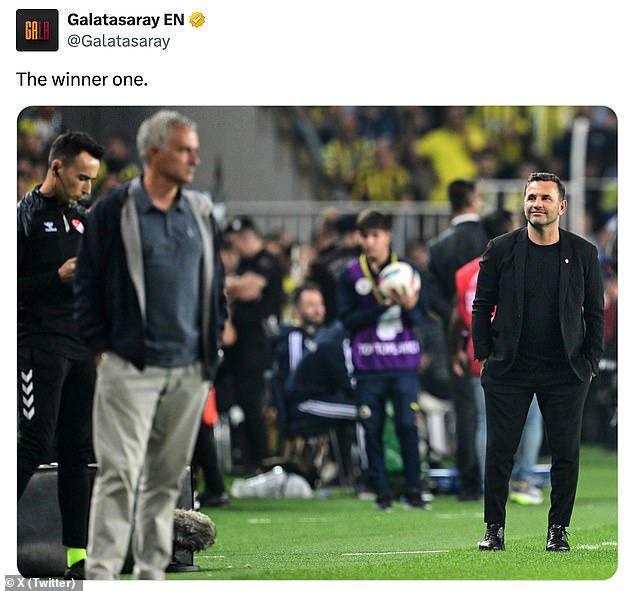
Task: Click the Hummel chevrons on the black trousers
Action: (27, 394)
